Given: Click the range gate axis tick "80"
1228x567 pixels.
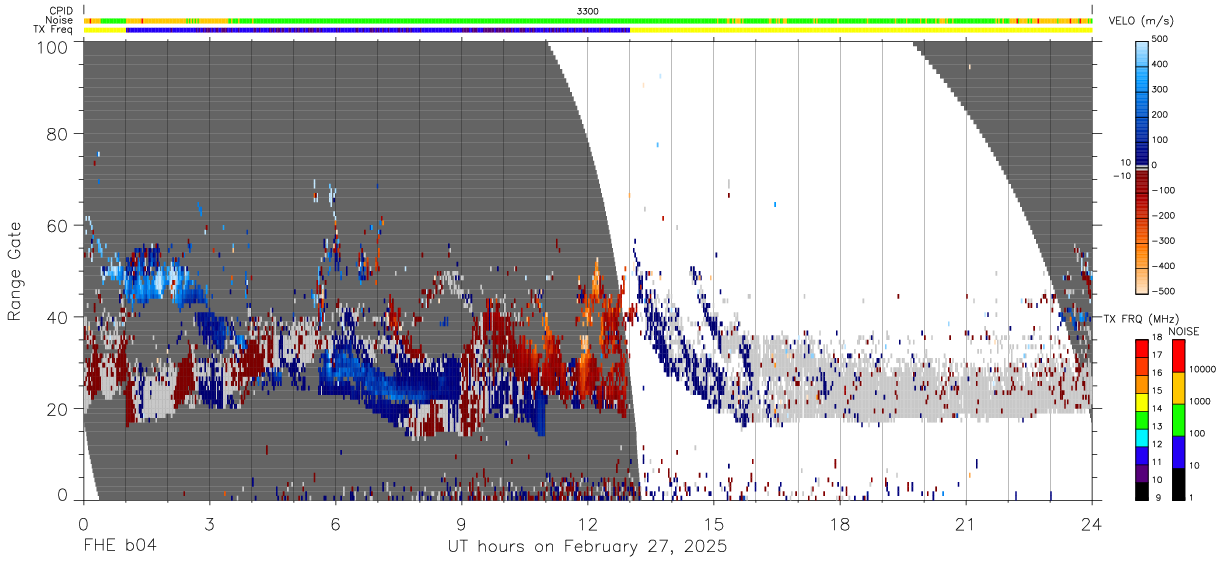Looking at the screenshot, I should (58, 134).
